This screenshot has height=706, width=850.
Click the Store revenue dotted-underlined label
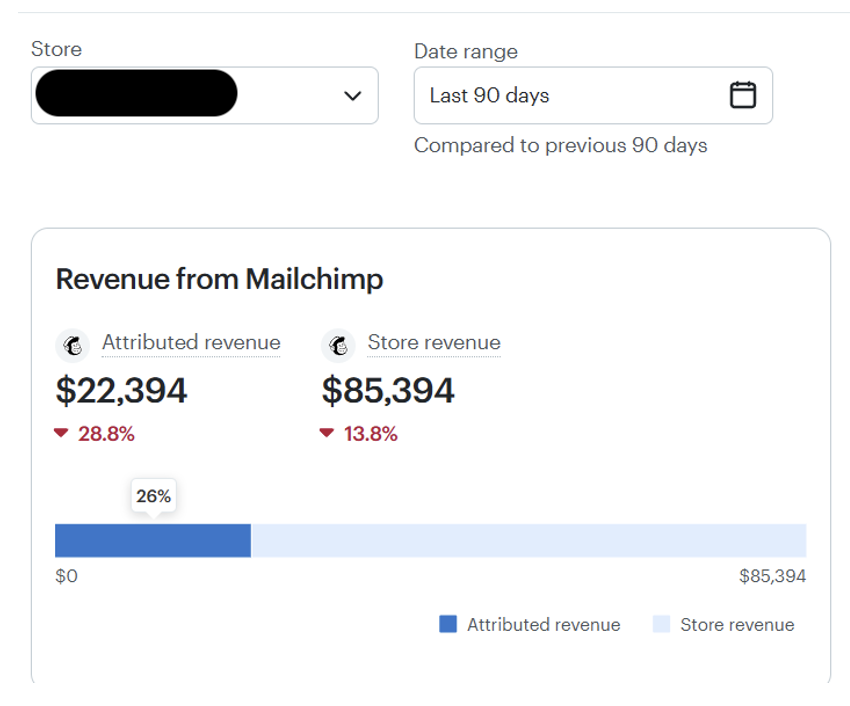pyautogui.click(x=434, y=343)
